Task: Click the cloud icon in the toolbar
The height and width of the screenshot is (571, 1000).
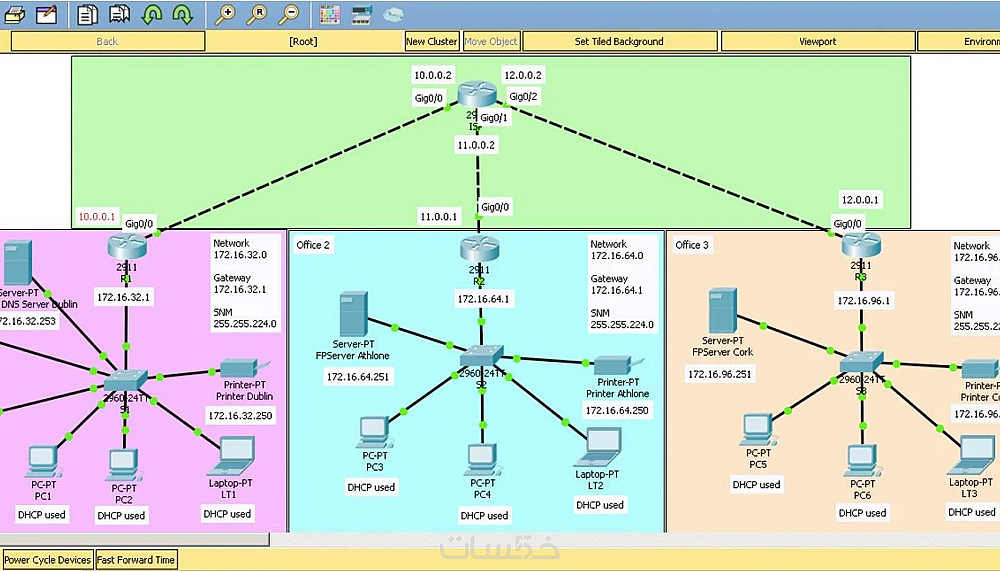Action: [393, 14]
